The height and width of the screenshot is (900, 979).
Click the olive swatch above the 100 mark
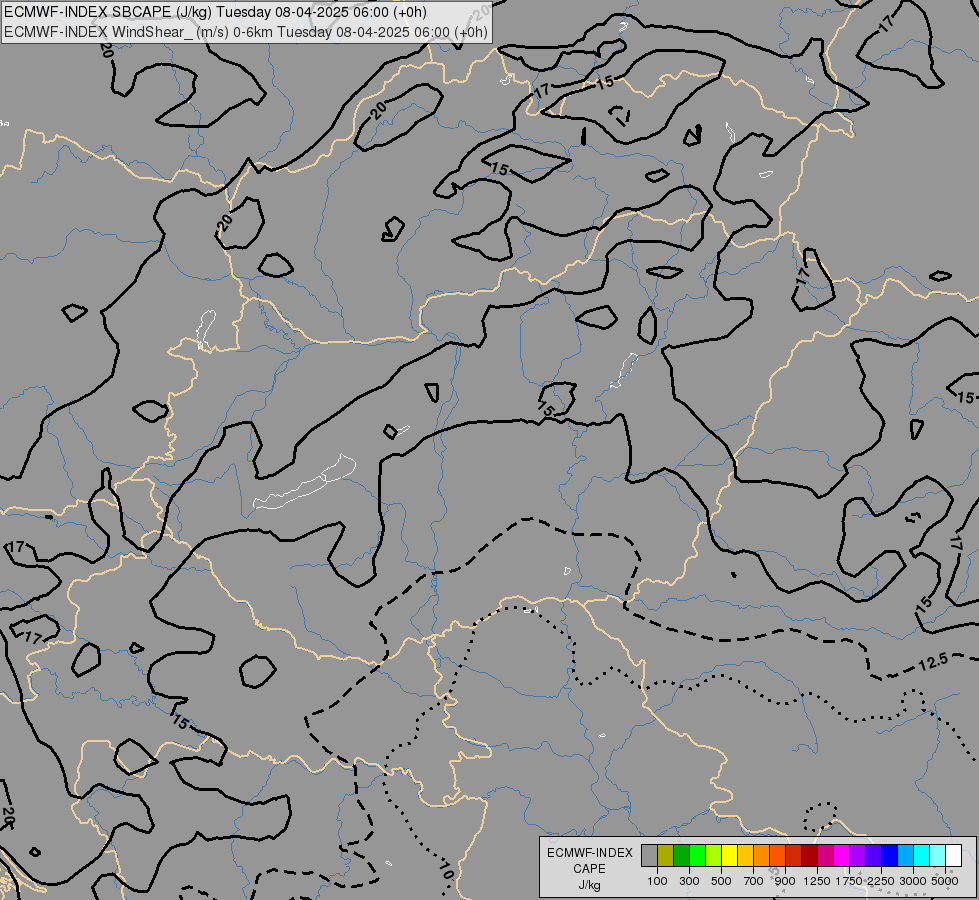coord(666,856)
